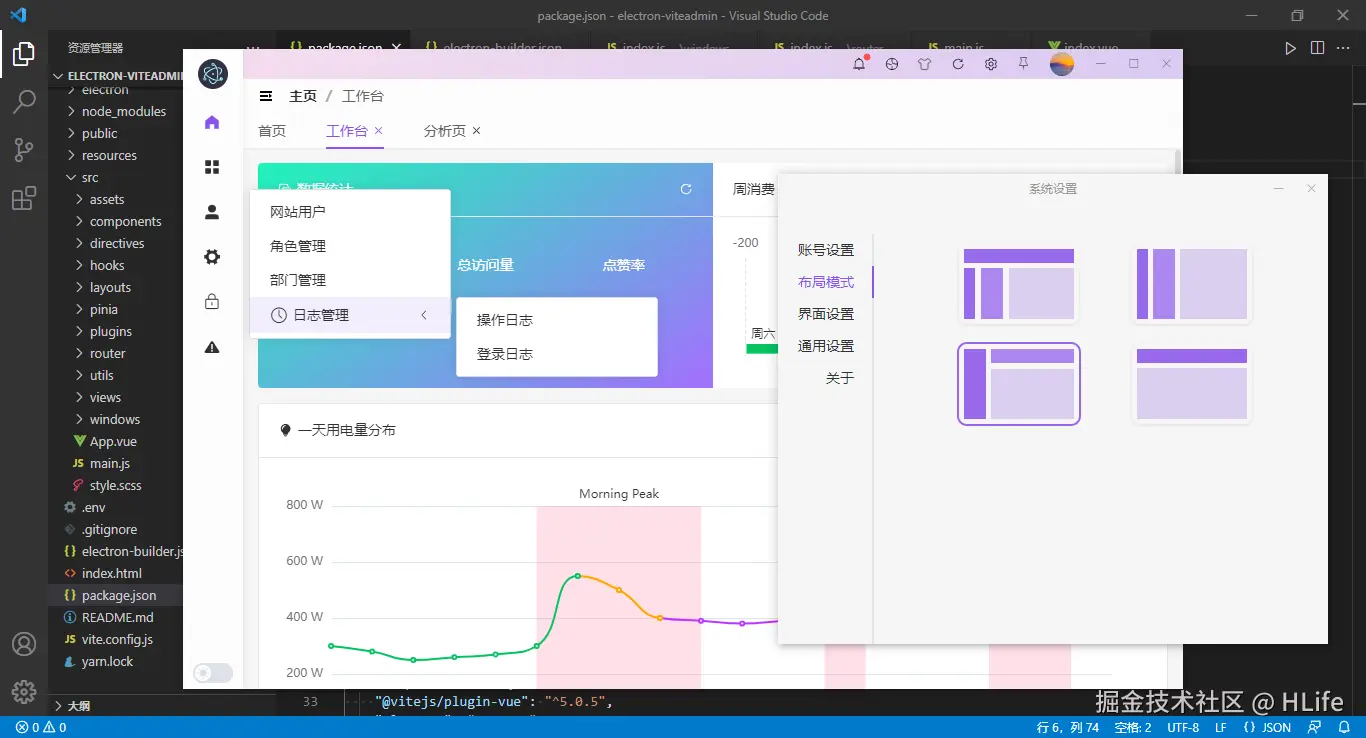1366x738 pixels.
Task: Click the pin icon in admin top bar
Action: coord(1024,64)
